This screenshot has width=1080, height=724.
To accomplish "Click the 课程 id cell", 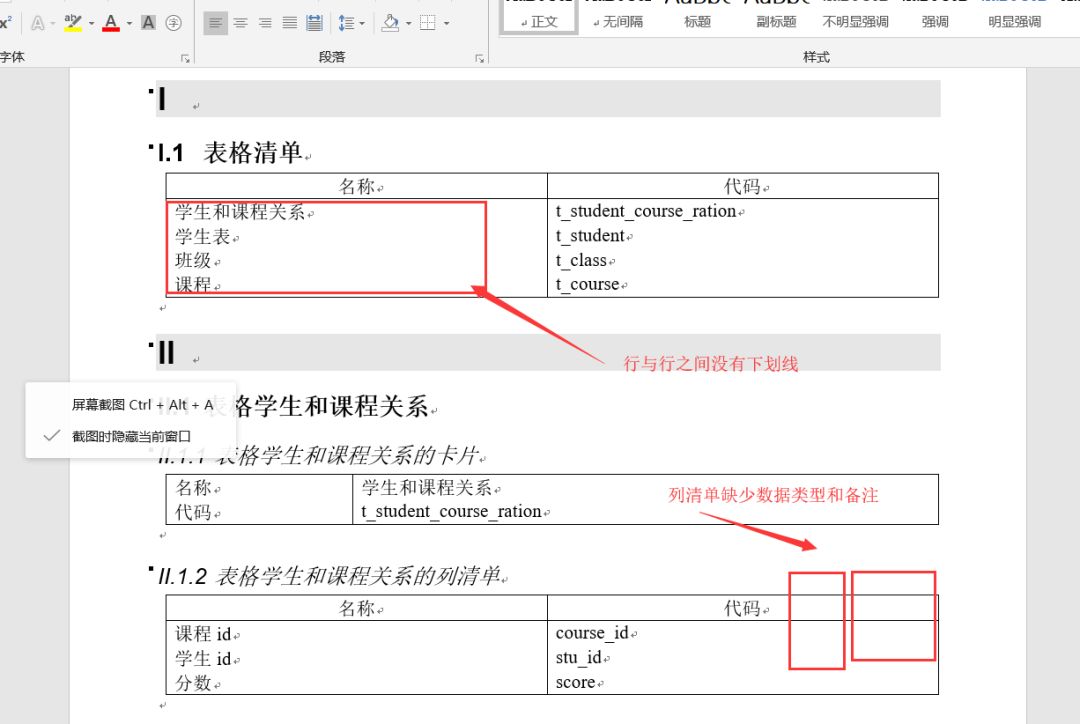I will click(203, 634).
